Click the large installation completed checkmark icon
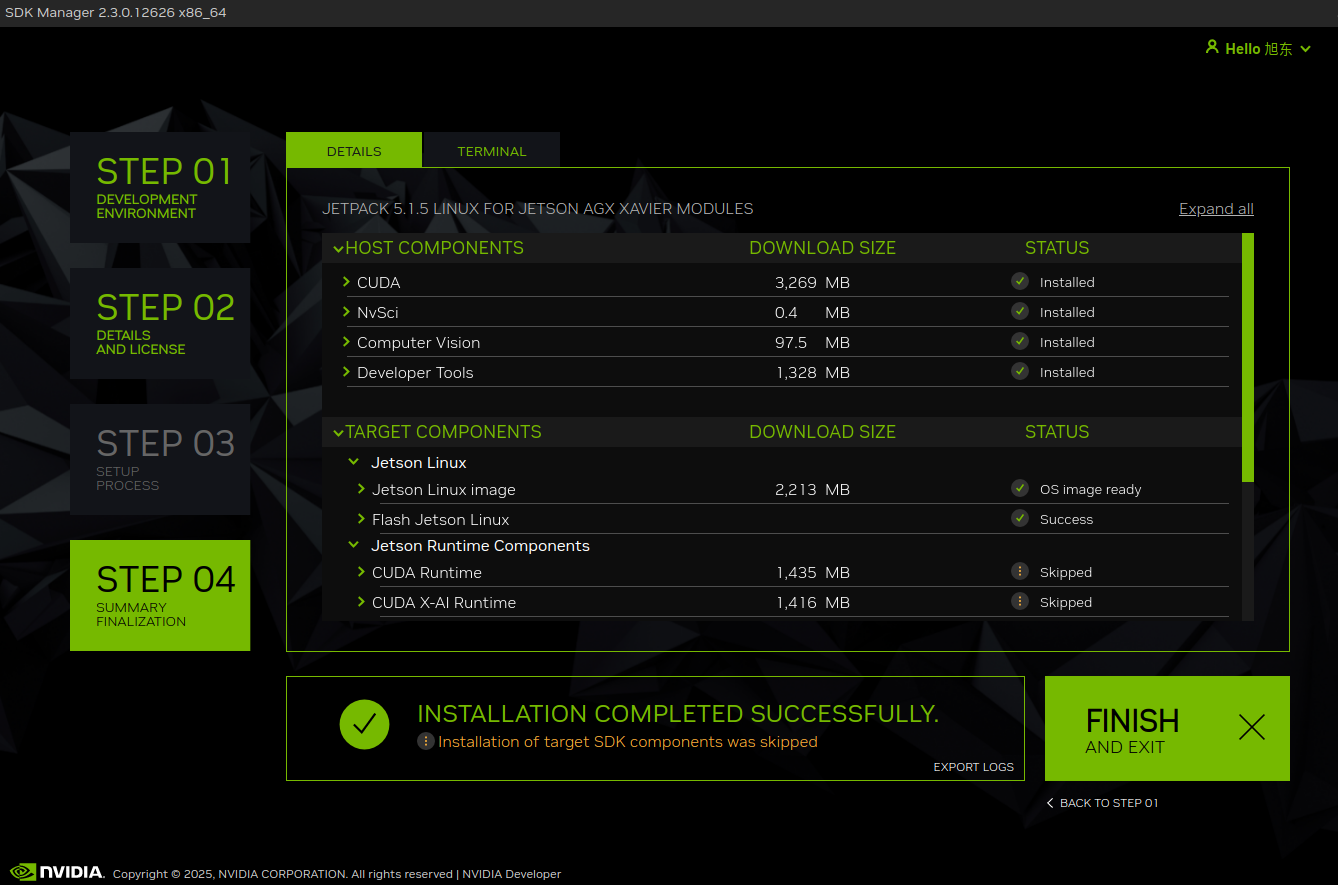The image size is (1338, 885). [364, 724]
